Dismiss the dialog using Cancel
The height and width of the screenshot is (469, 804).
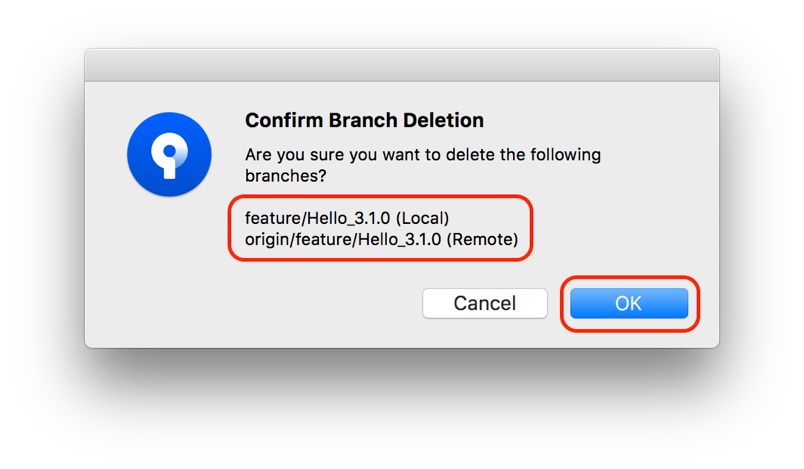(x=485, y=303)
